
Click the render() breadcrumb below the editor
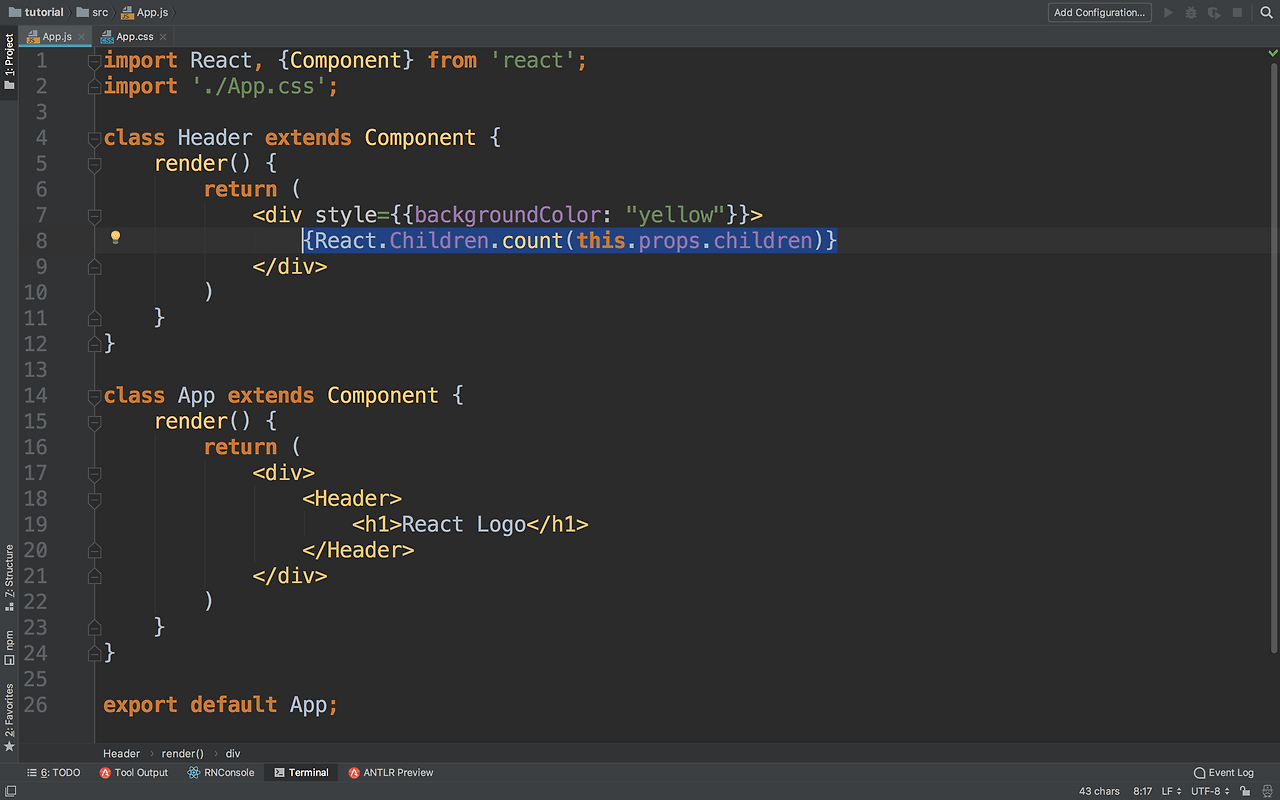coord(182,753)
